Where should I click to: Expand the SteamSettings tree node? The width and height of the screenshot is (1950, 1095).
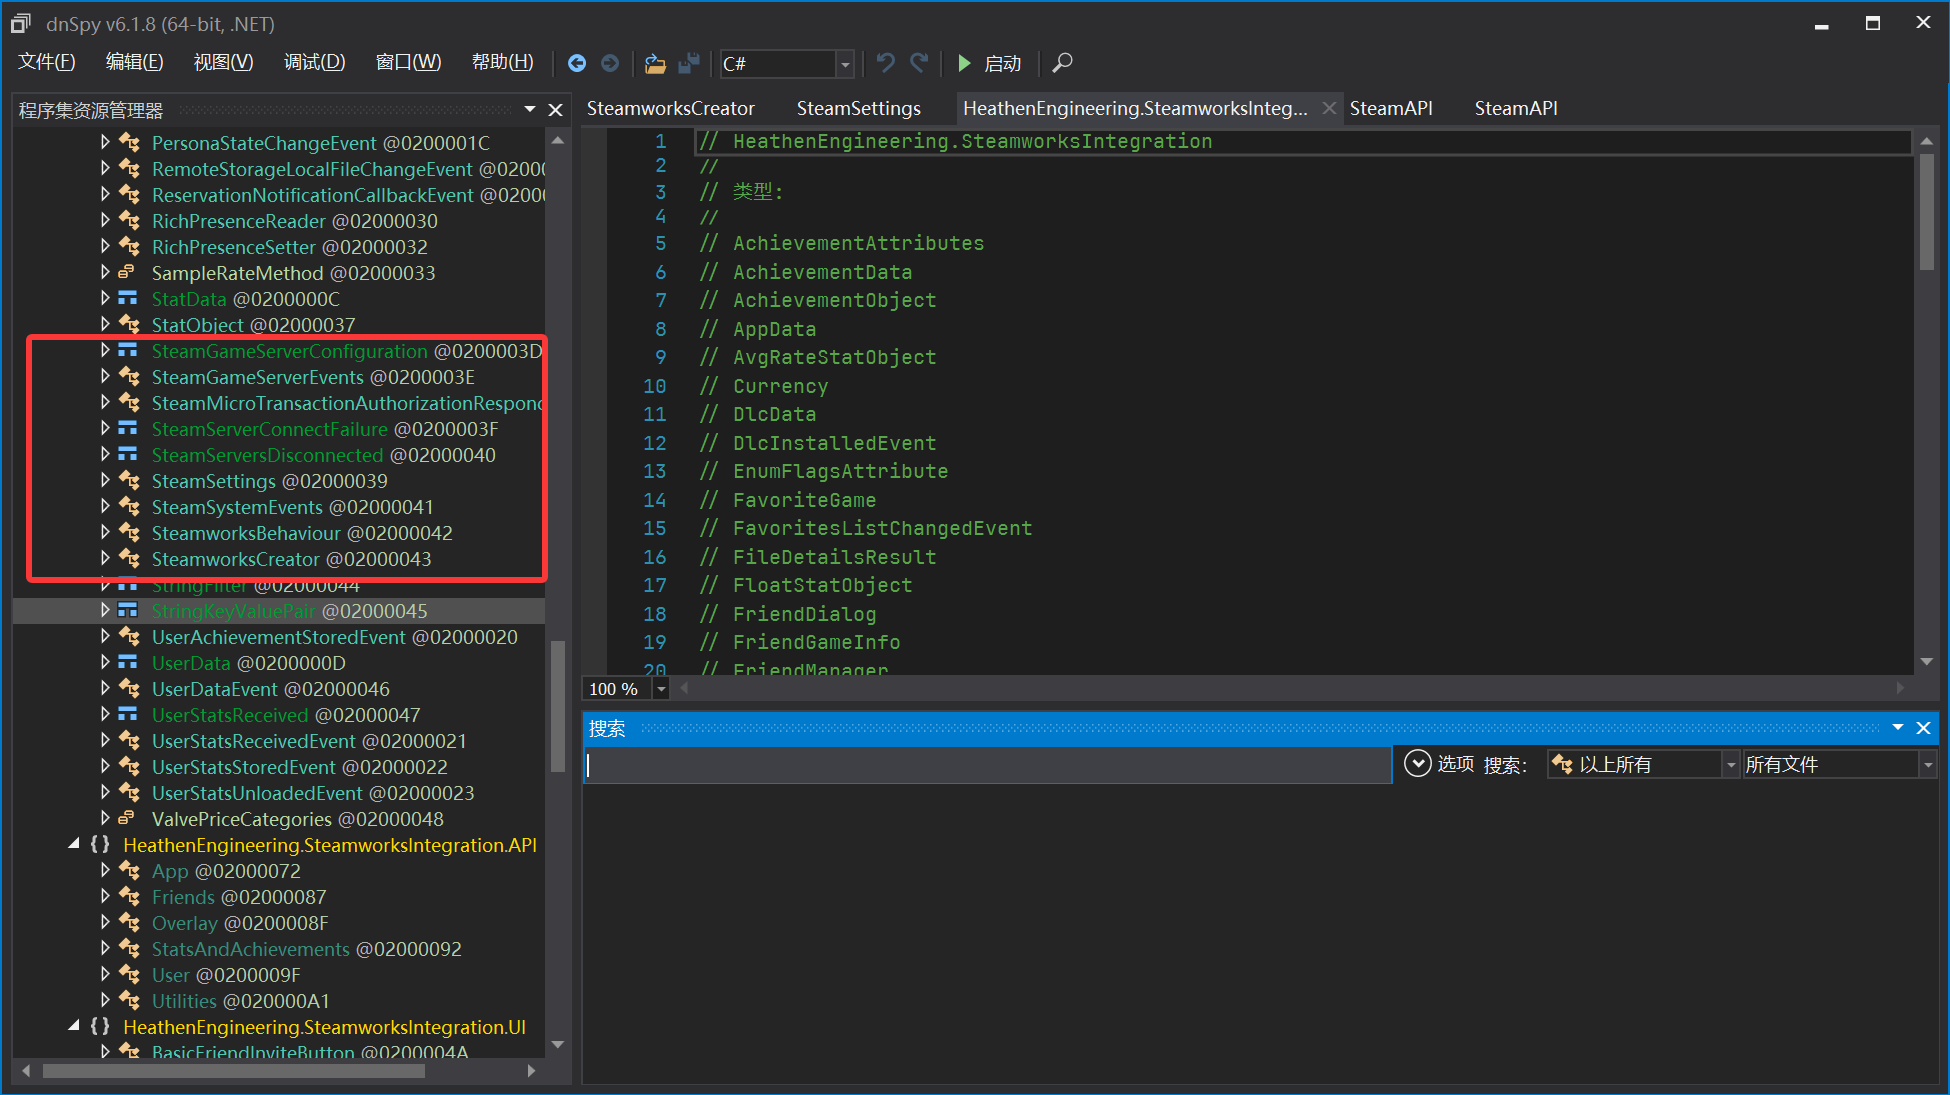(105, 481)
